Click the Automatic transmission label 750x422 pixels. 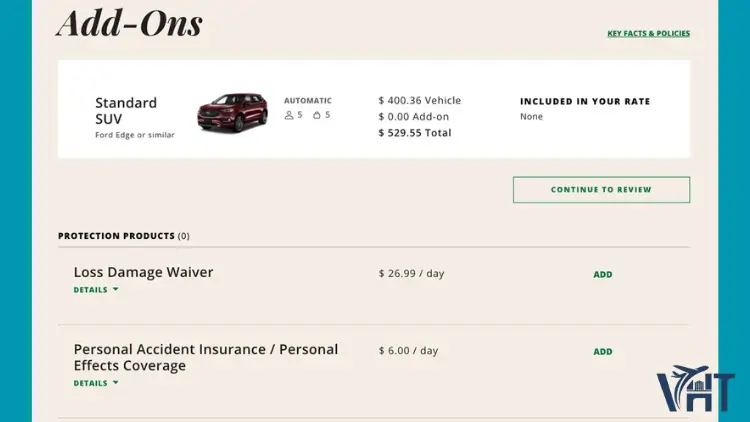(307, 101)
